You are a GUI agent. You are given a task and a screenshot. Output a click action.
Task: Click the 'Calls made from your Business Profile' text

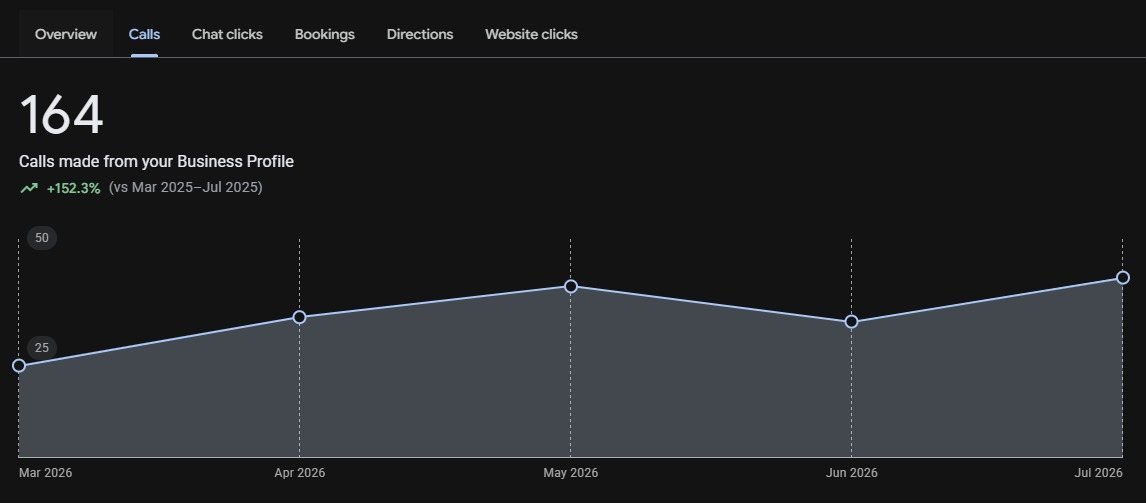(x=156, y=162)
